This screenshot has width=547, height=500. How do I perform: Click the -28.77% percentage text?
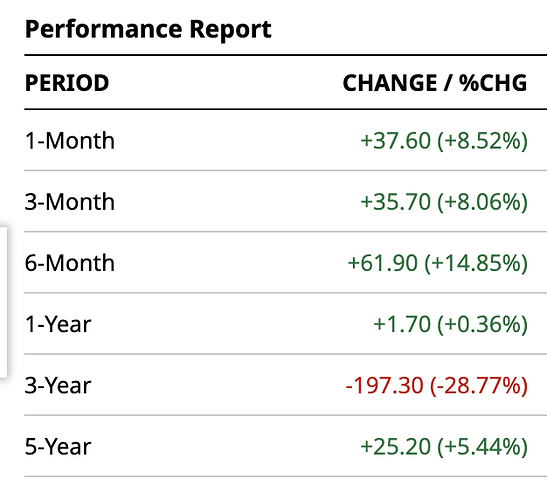click(x=479, y=386)
